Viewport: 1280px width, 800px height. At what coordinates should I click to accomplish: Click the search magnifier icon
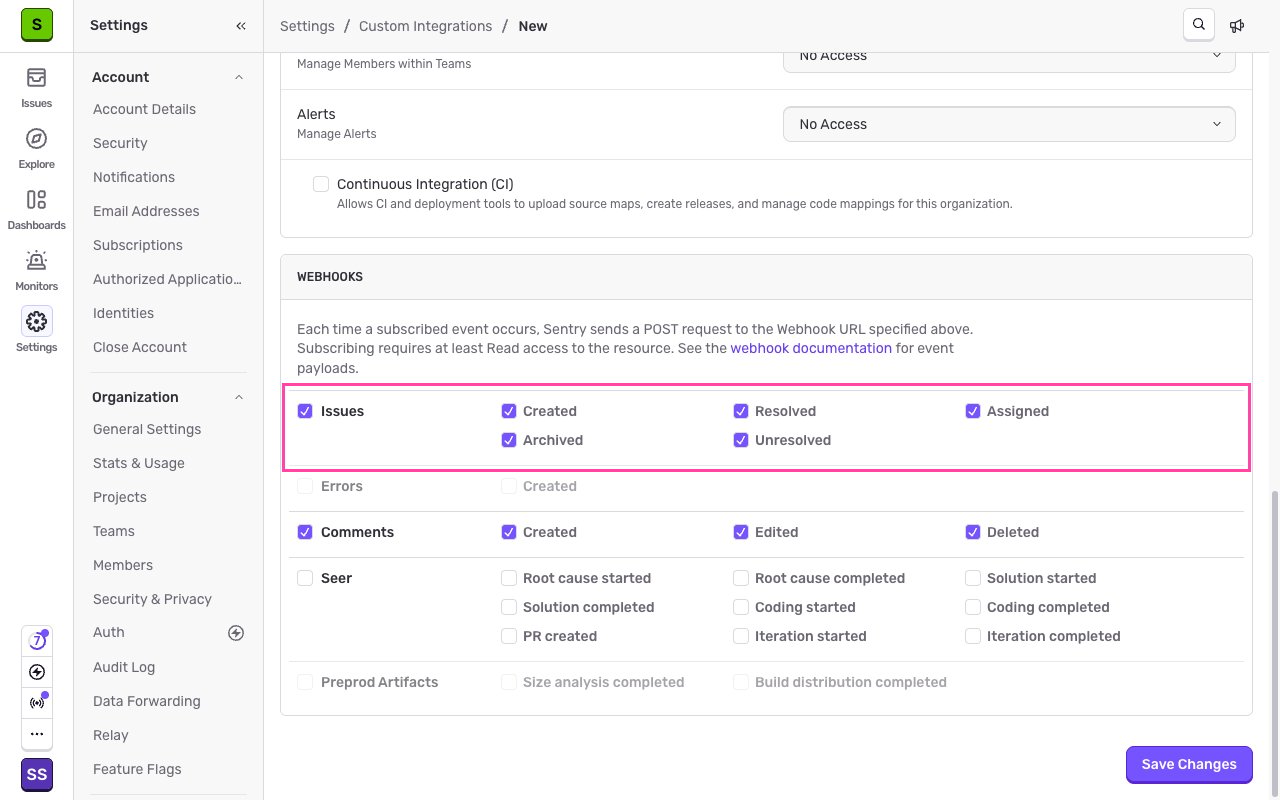point(1199,25)
